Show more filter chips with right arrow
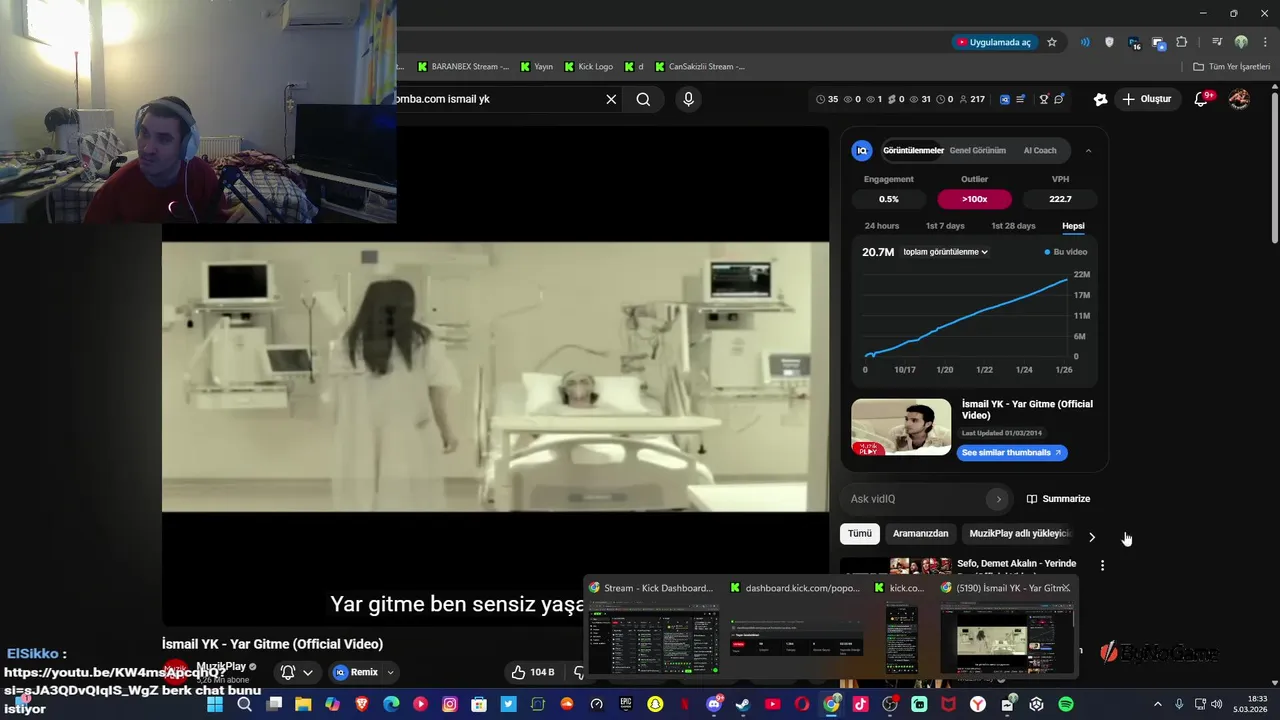This screenshot has height=720, width=1280. (1092, 537)
